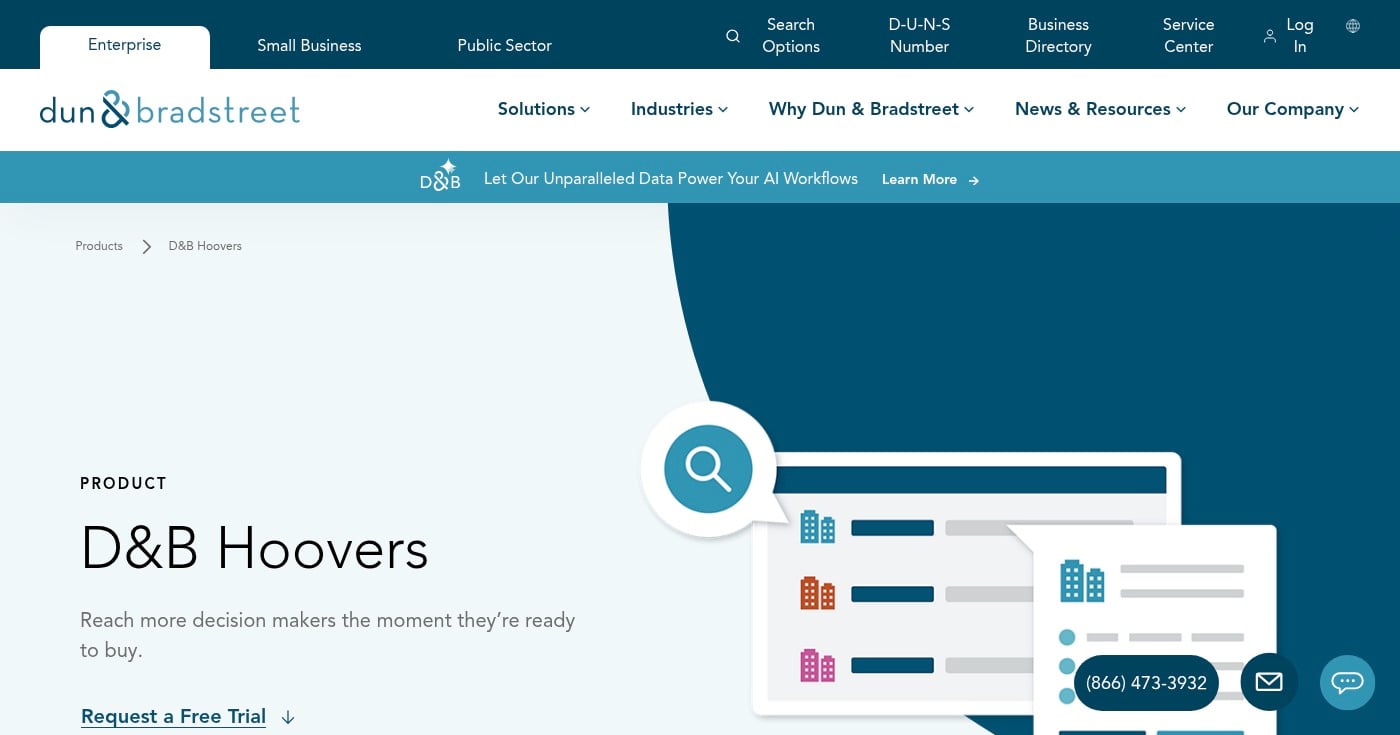1400x735 pixels.
Task: Click the large magnifier illustration bubble
Action: click(708, 469)
